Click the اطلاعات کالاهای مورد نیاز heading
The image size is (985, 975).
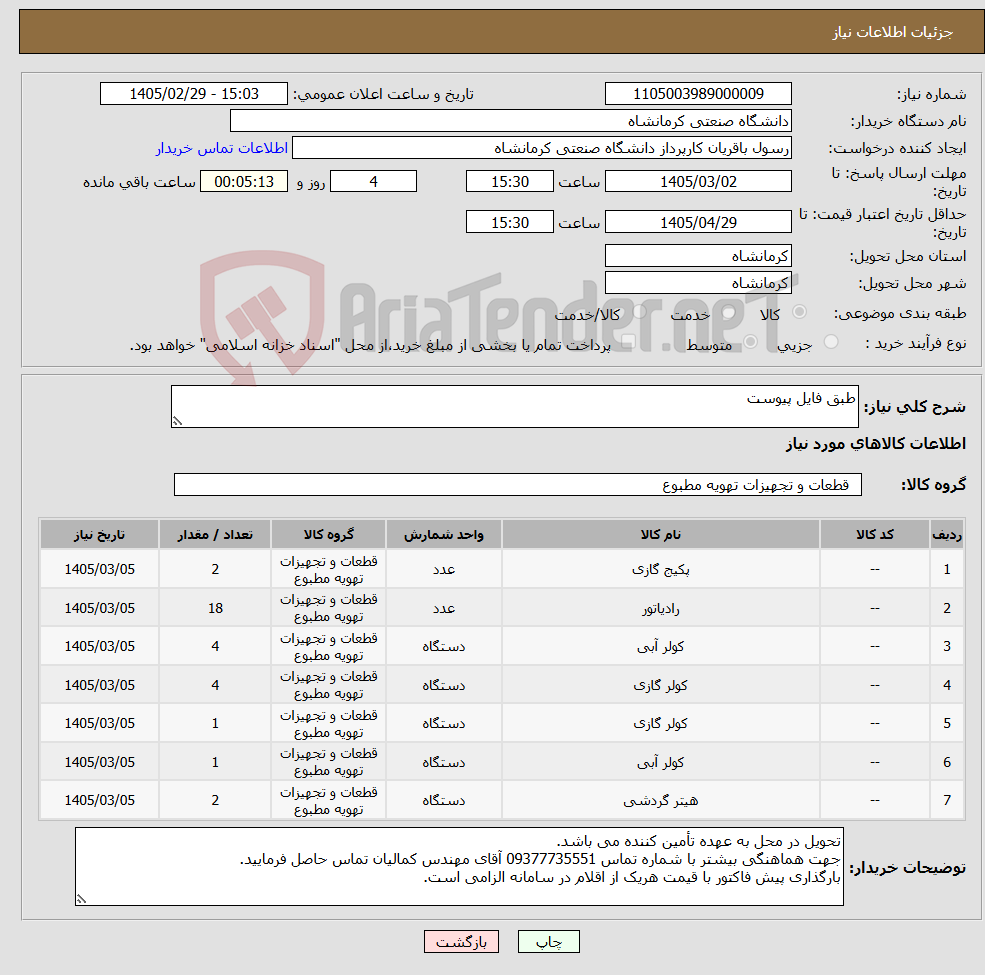point(876,444)
